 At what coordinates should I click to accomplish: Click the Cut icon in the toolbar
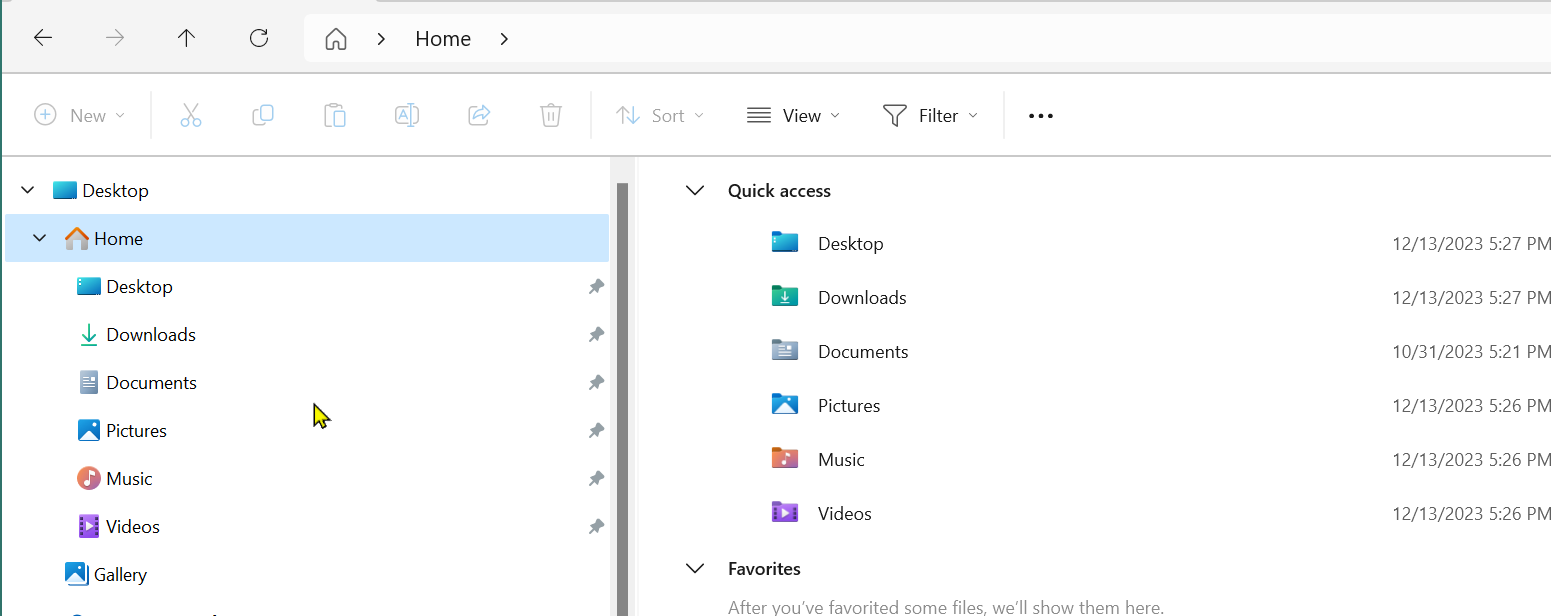tap(191, 115)
